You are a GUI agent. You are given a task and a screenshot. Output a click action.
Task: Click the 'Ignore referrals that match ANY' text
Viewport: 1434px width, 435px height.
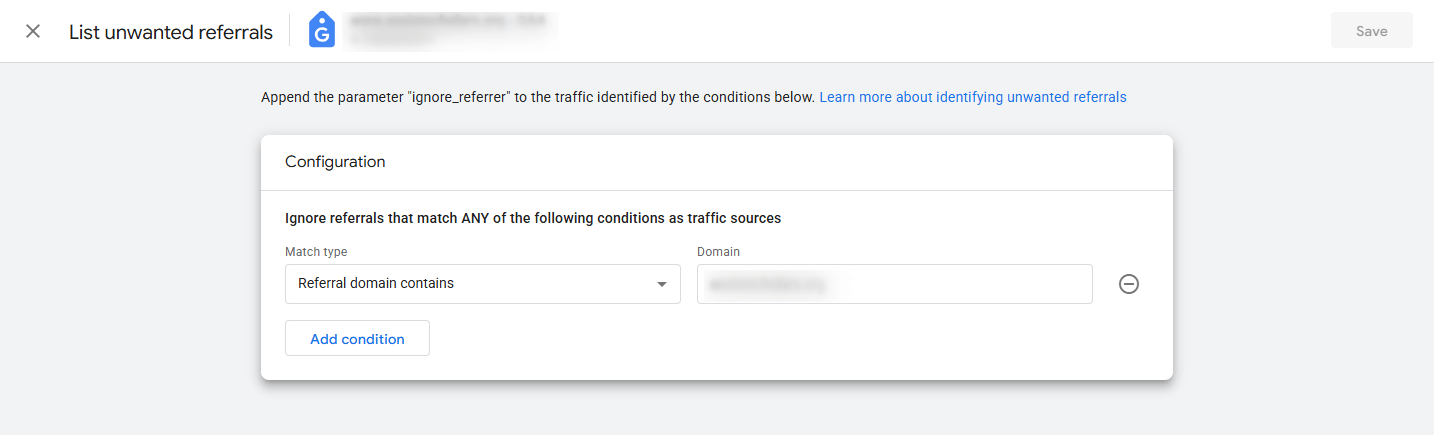point(533,217)
